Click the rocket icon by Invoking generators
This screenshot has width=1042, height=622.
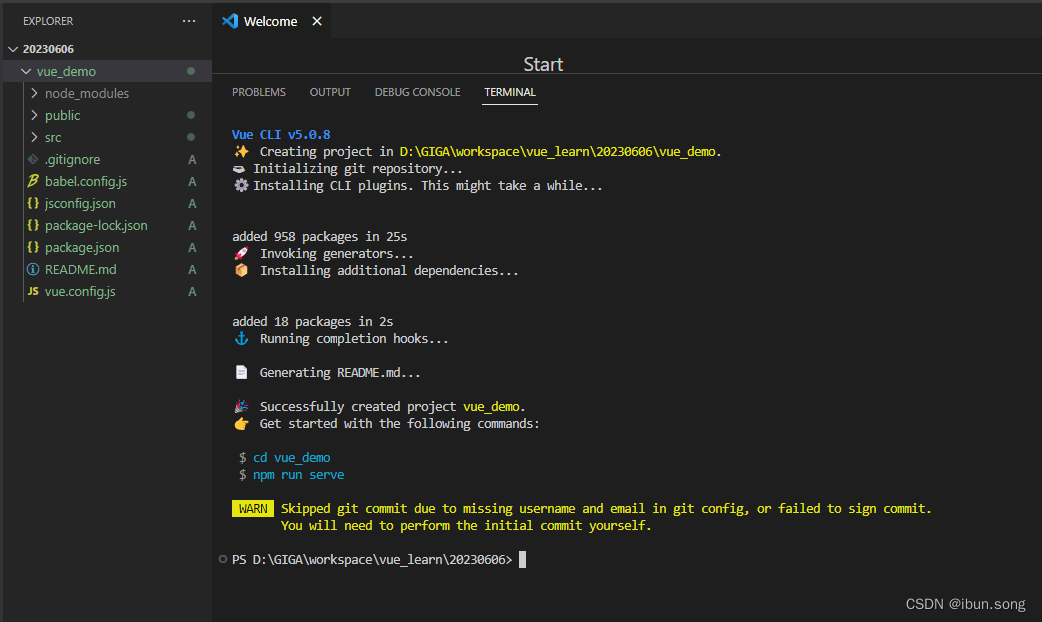pyautogui.click(x=241, y=253)
